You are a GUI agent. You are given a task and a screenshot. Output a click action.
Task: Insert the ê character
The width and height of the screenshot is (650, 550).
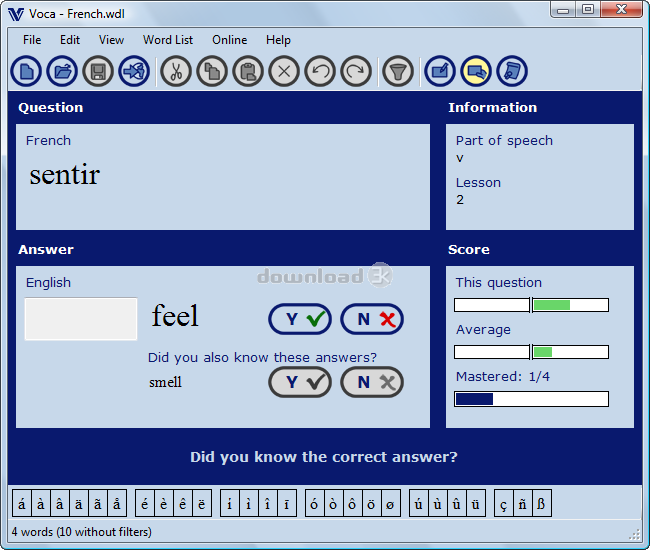pyautogui.click(x=183, y=504)
